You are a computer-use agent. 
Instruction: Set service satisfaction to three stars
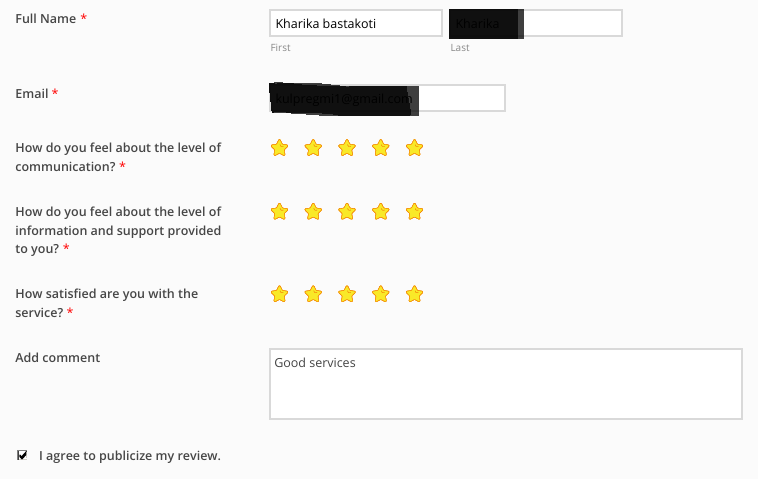[347, 294]
